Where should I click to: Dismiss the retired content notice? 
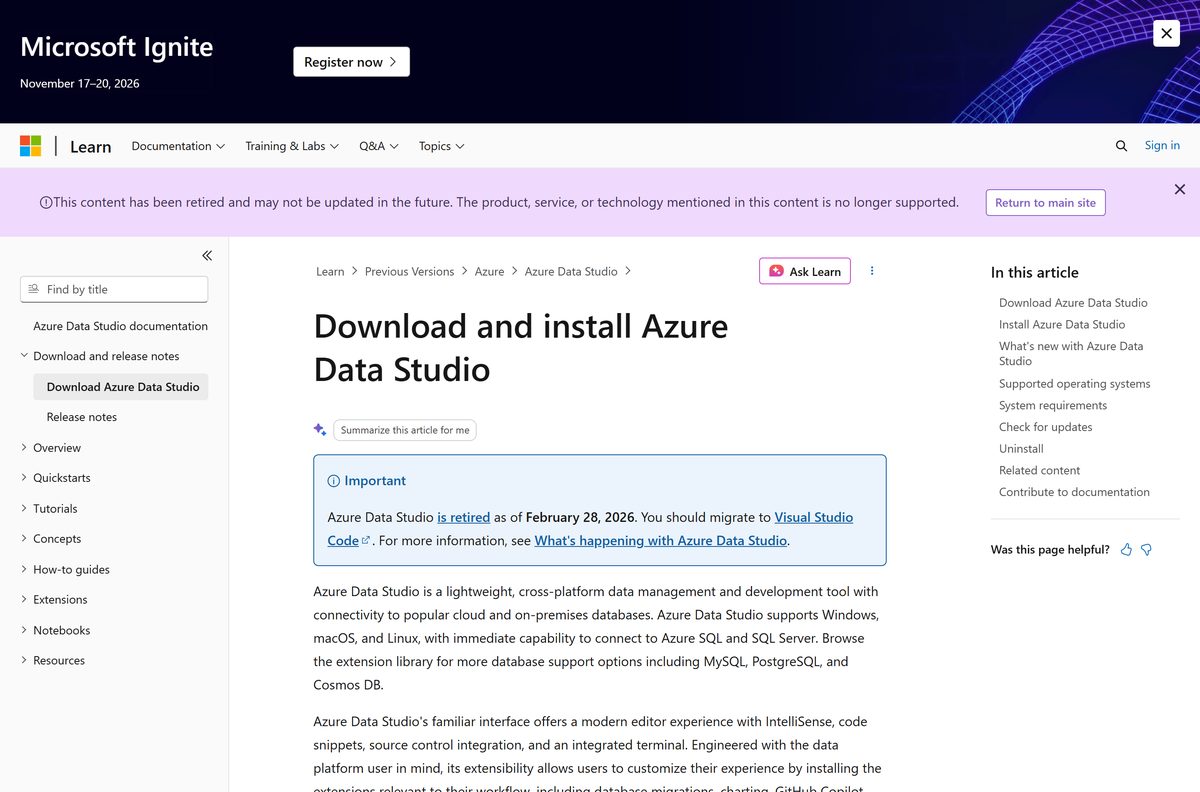(1180, 189)
